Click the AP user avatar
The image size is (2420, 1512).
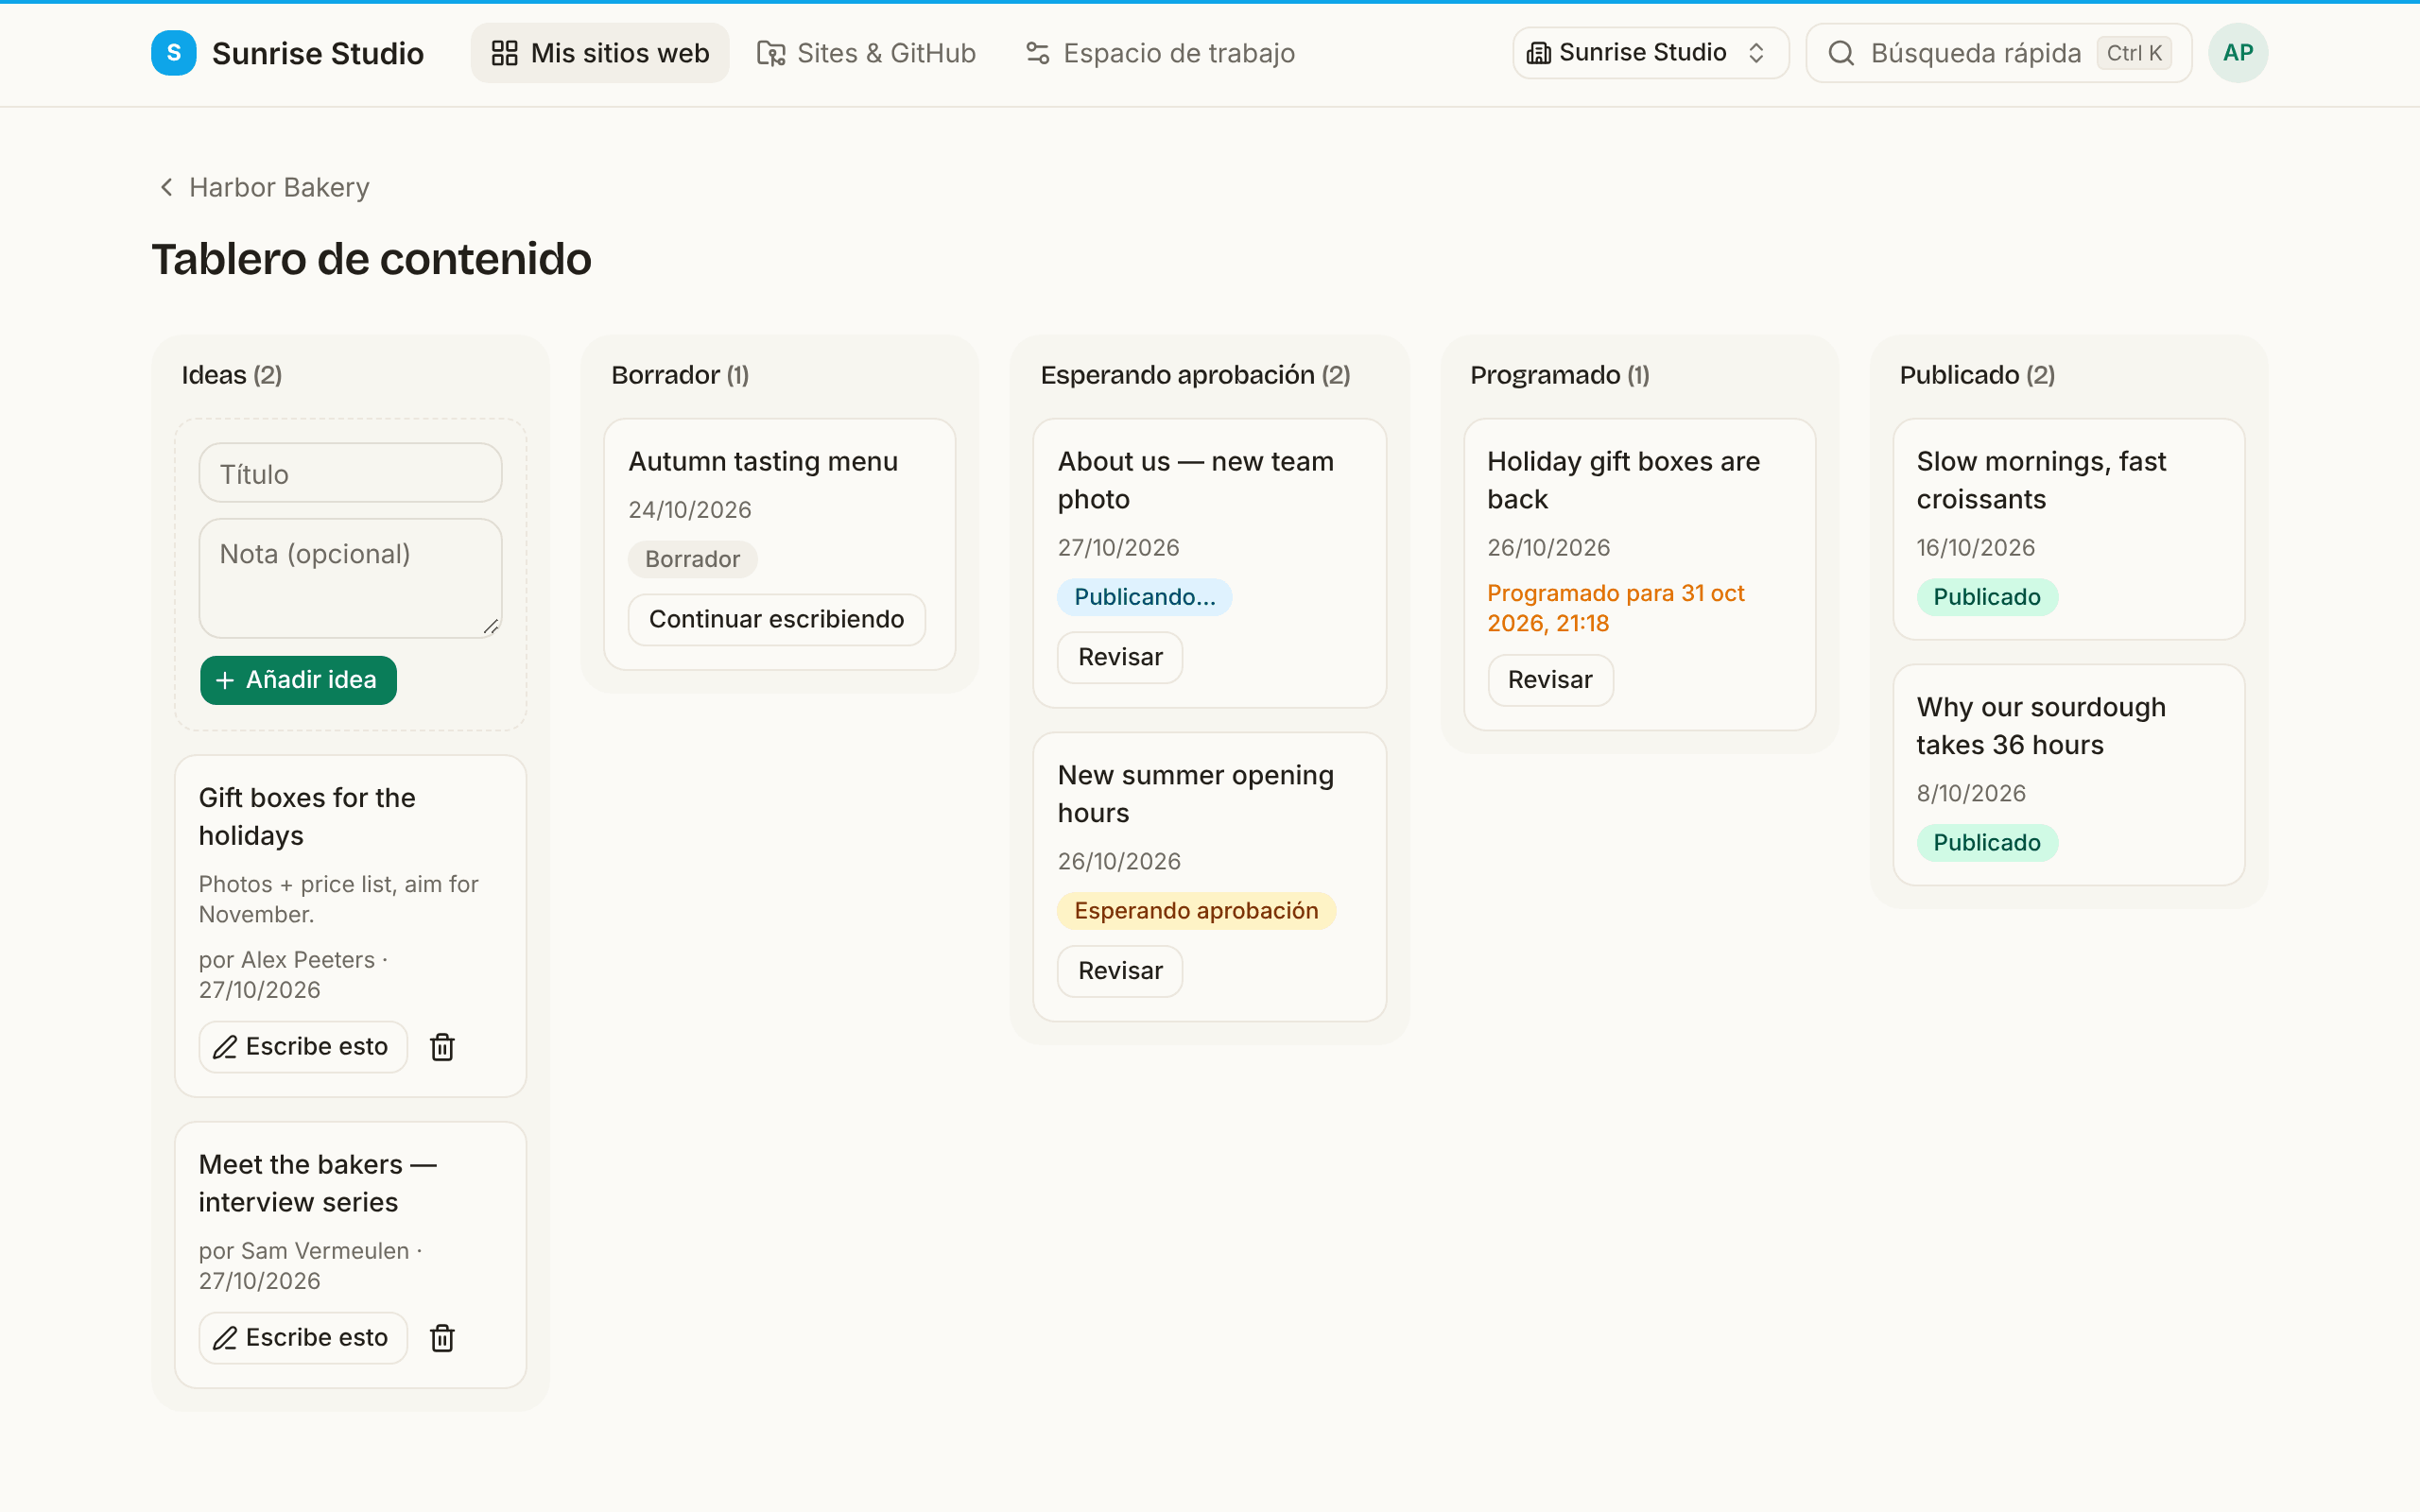pyautogui.click(x=2237, y=53)
